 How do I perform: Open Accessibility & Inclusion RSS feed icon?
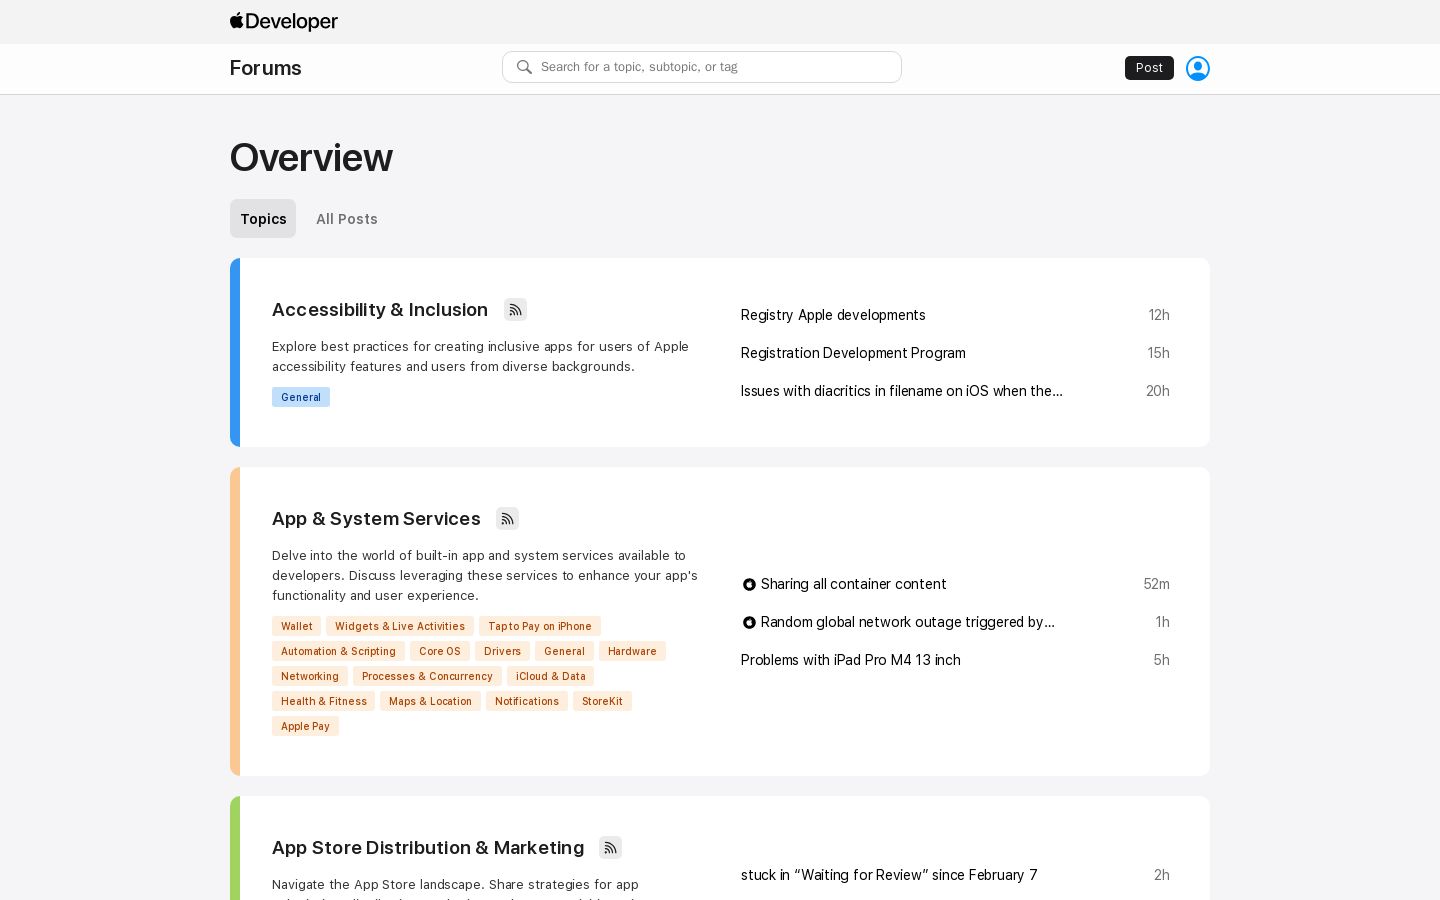pyautogui.click(x=515, y=310)
